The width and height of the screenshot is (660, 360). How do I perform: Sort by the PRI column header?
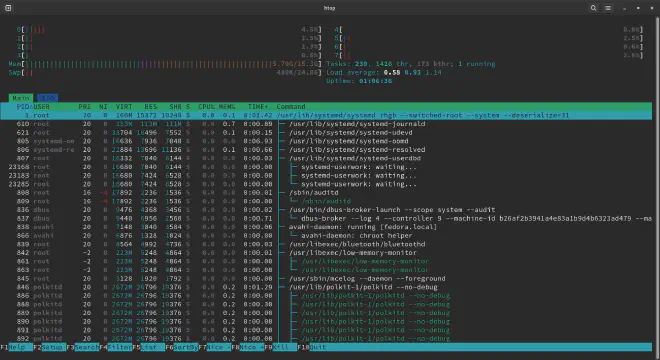tap(85, 107)
